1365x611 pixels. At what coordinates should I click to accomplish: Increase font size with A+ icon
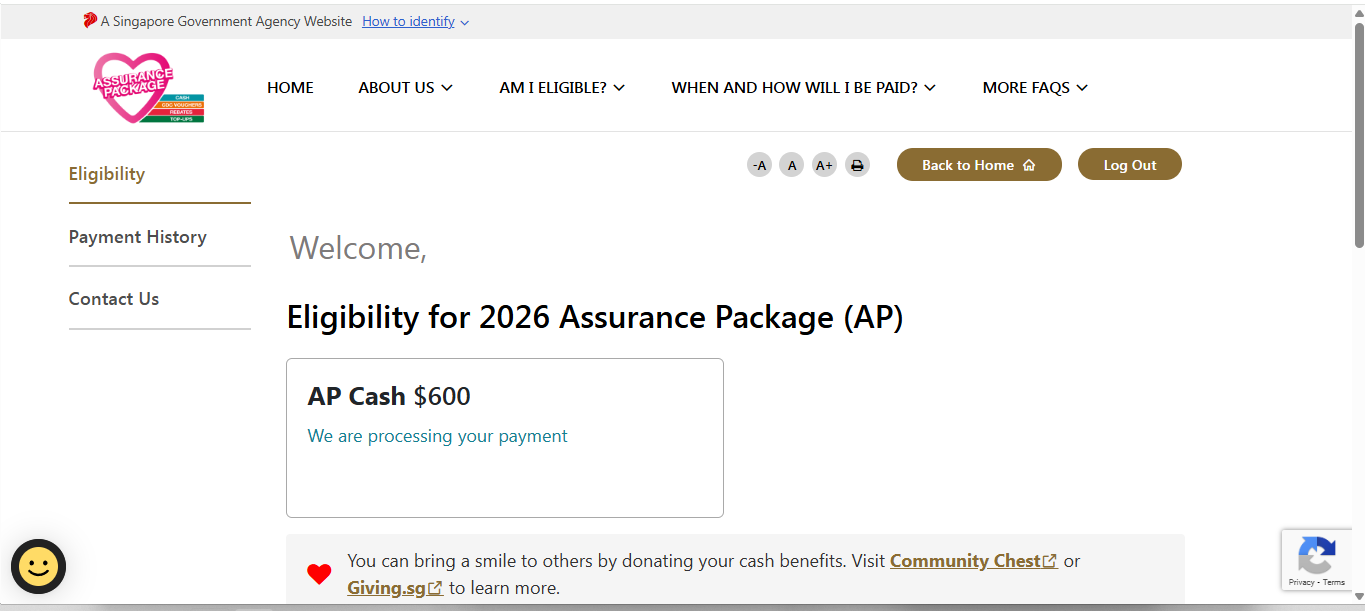pyautogui.click(x=824, y=165)
